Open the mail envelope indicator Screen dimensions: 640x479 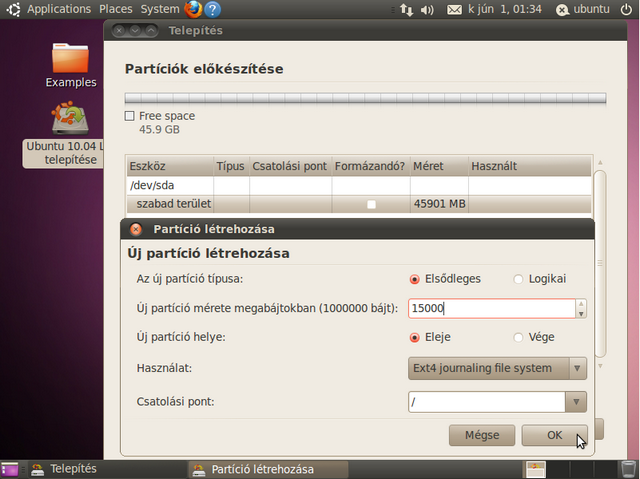455,10
